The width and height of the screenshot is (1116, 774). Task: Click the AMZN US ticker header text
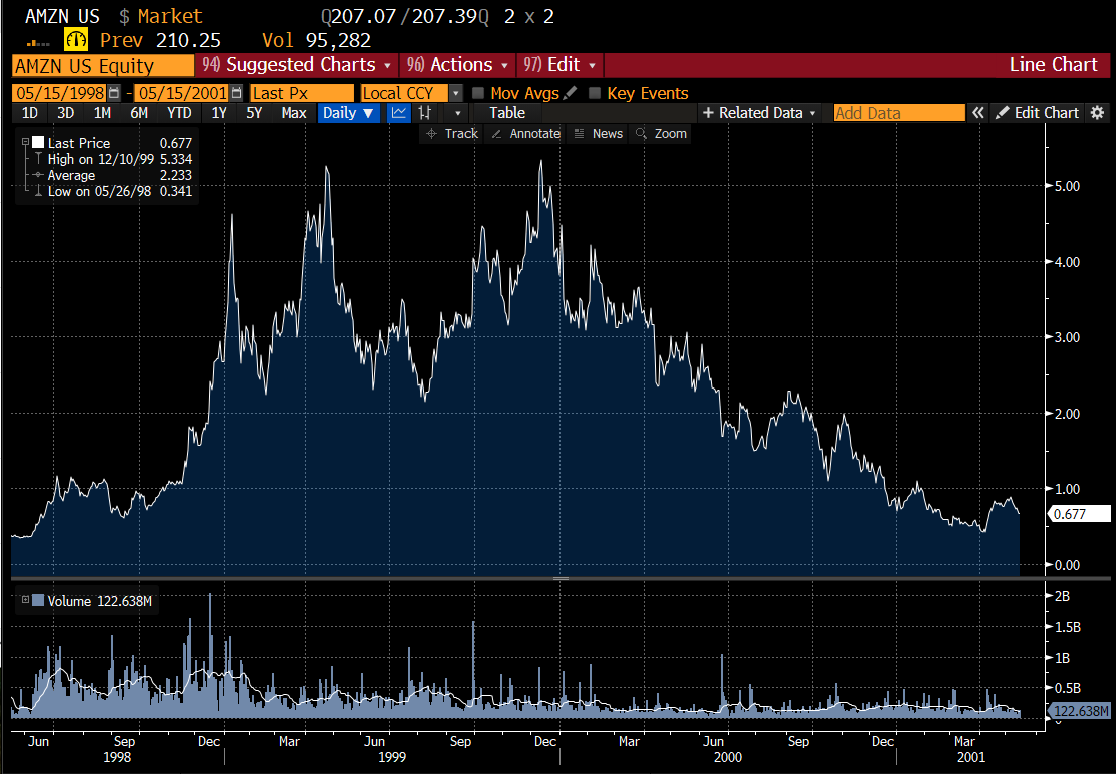(62, 16)
